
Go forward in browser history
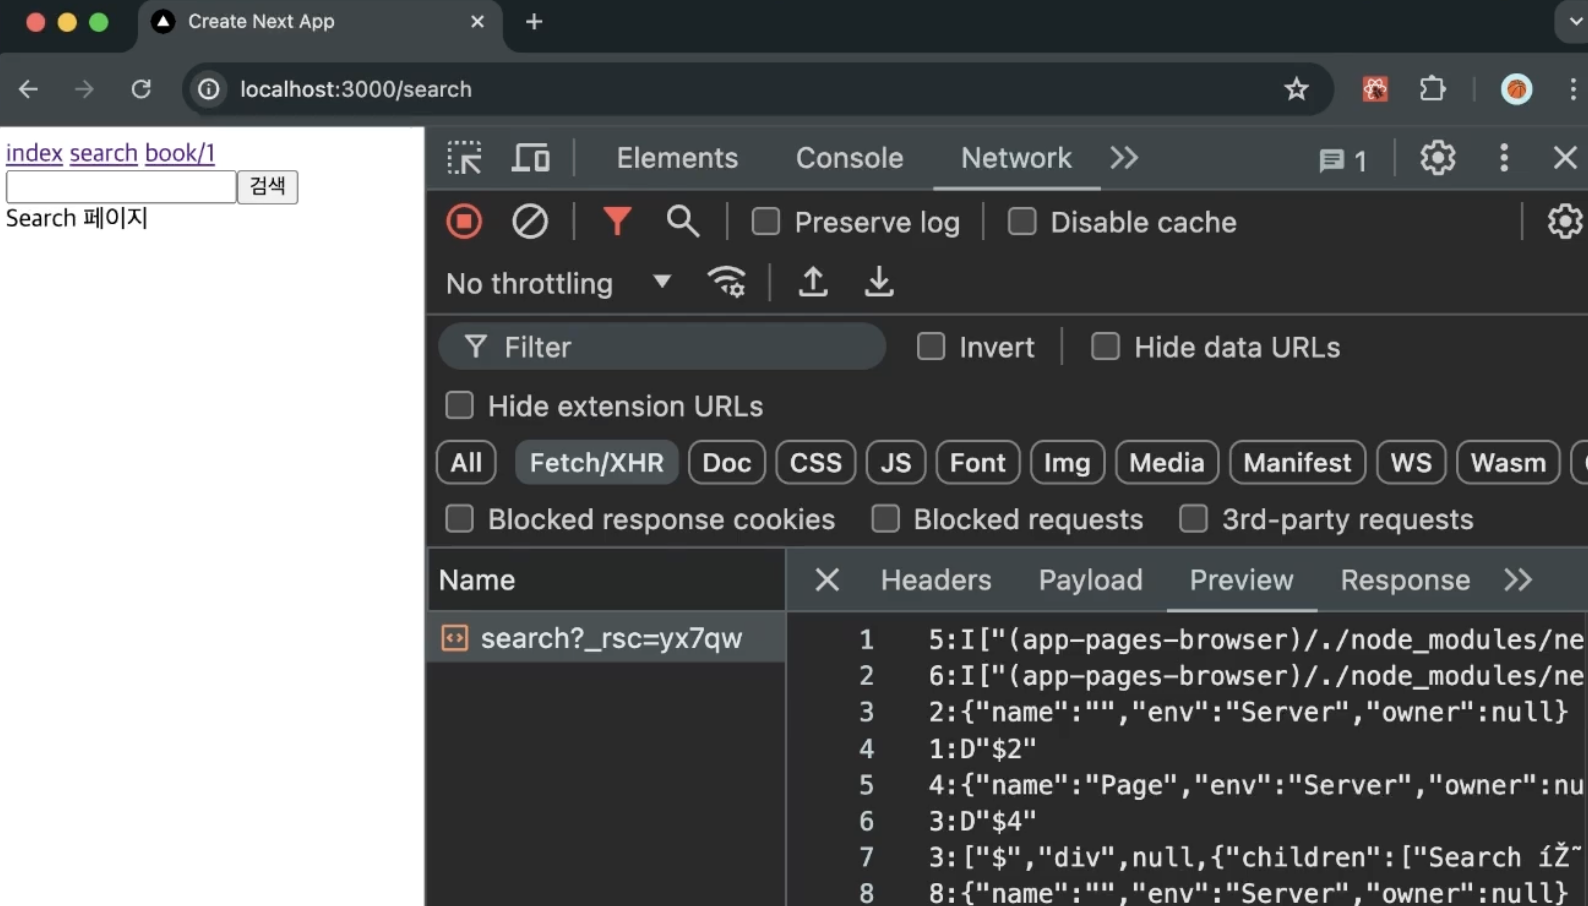(84, 89)
